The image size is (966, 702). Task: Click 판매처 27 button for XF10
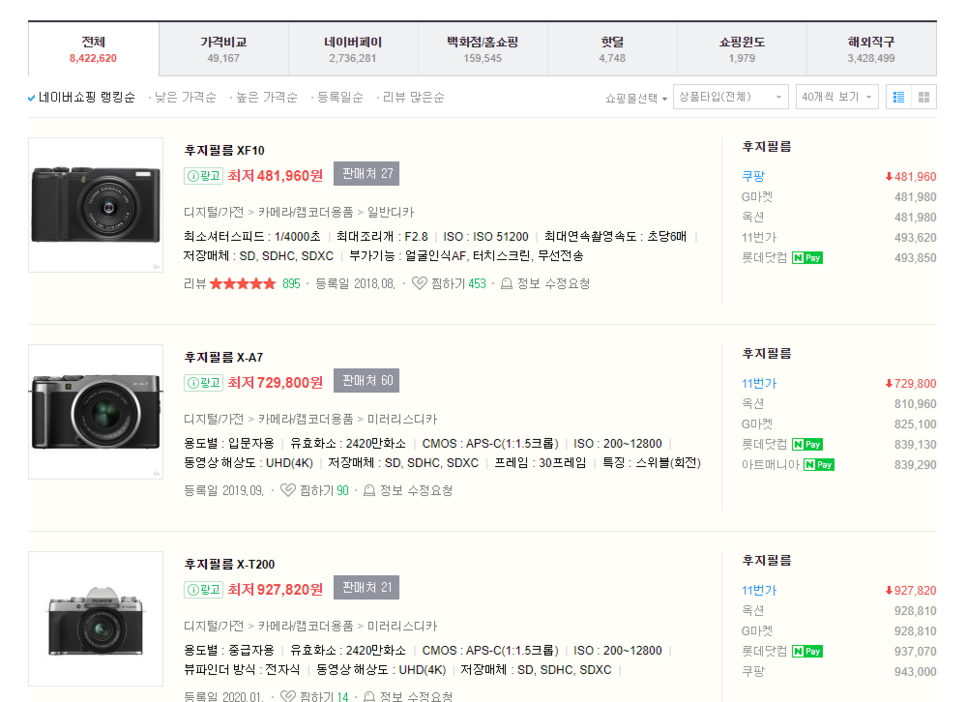[x=367, y=174]
